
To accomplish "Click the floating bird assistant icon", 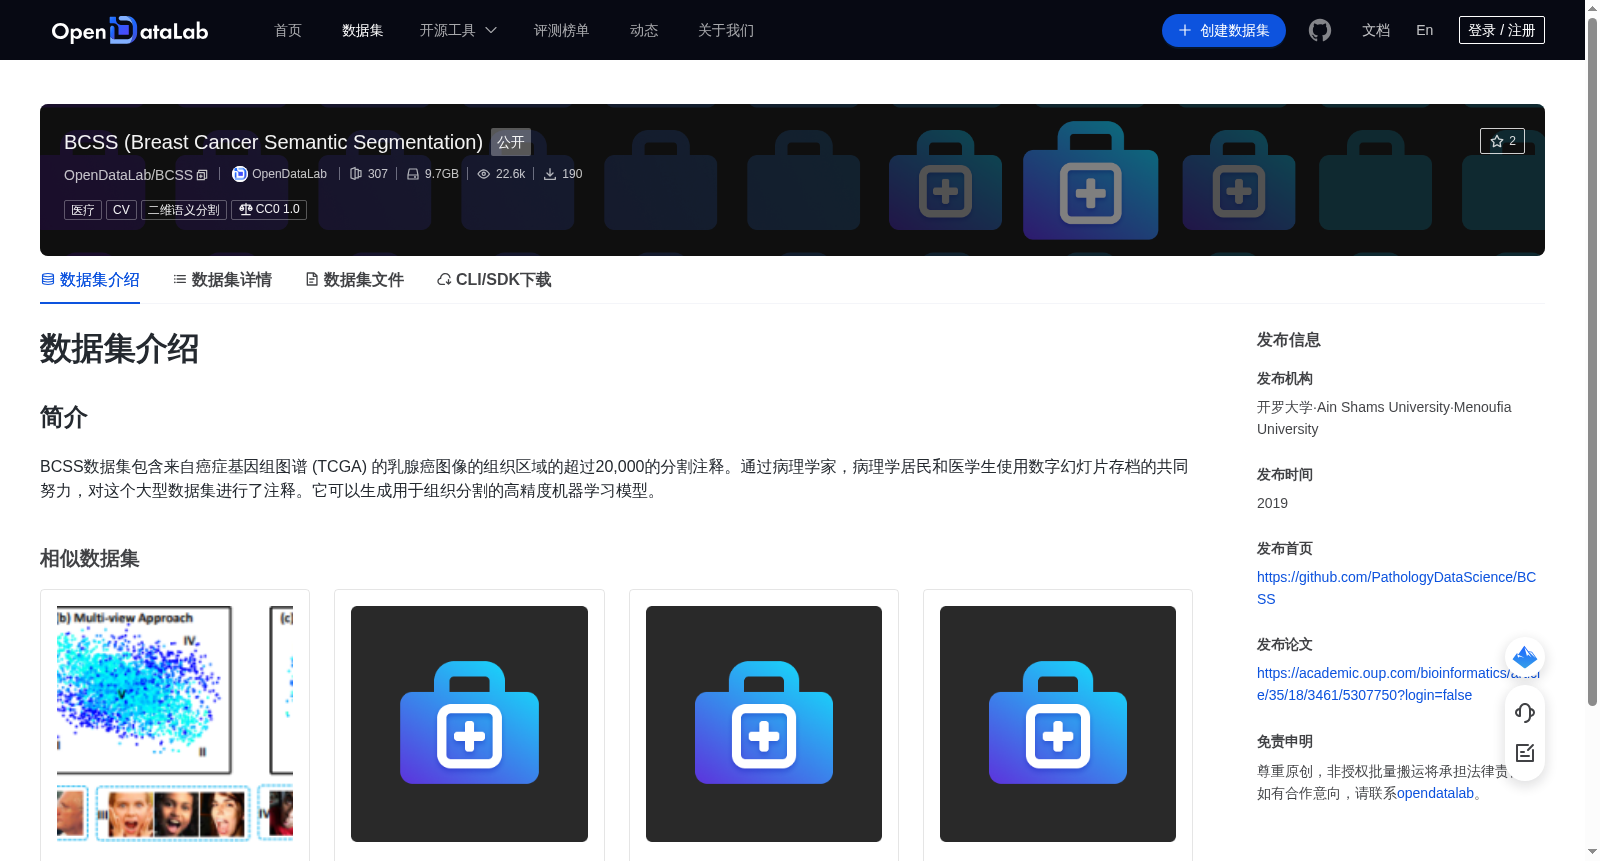I will [x=1525, y=657].
